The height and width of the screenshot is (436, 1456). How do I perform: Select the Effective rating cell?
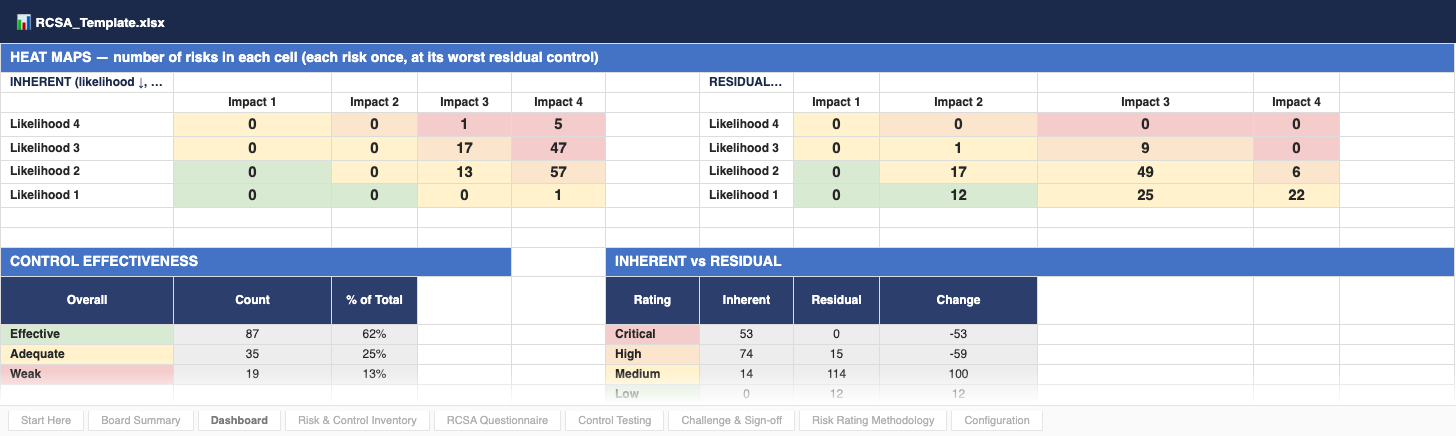[x=87, y=334]
